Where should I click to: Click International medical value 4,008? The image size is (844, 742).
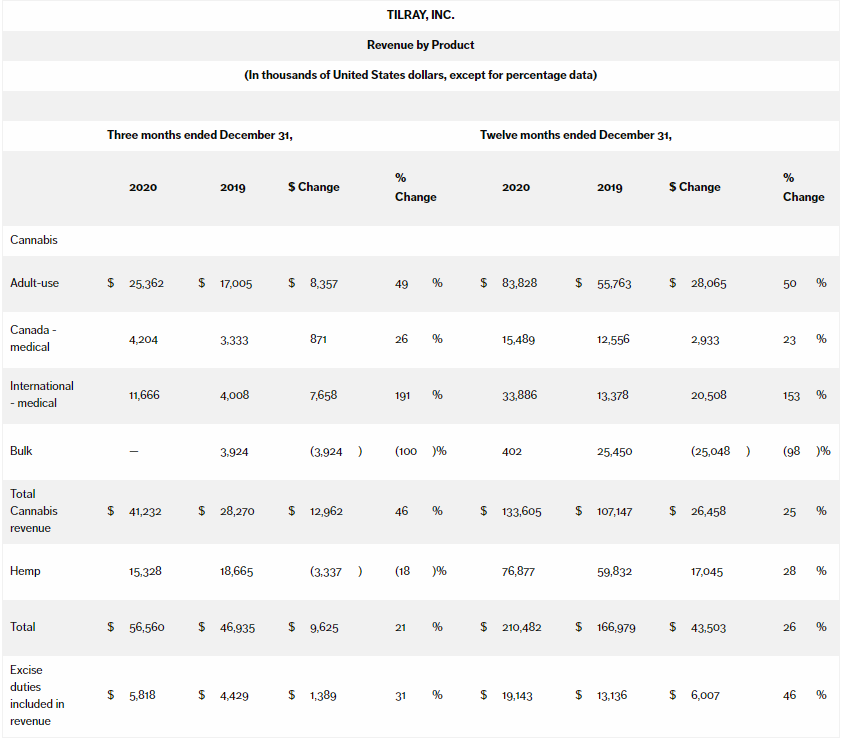tap(235, 395)
